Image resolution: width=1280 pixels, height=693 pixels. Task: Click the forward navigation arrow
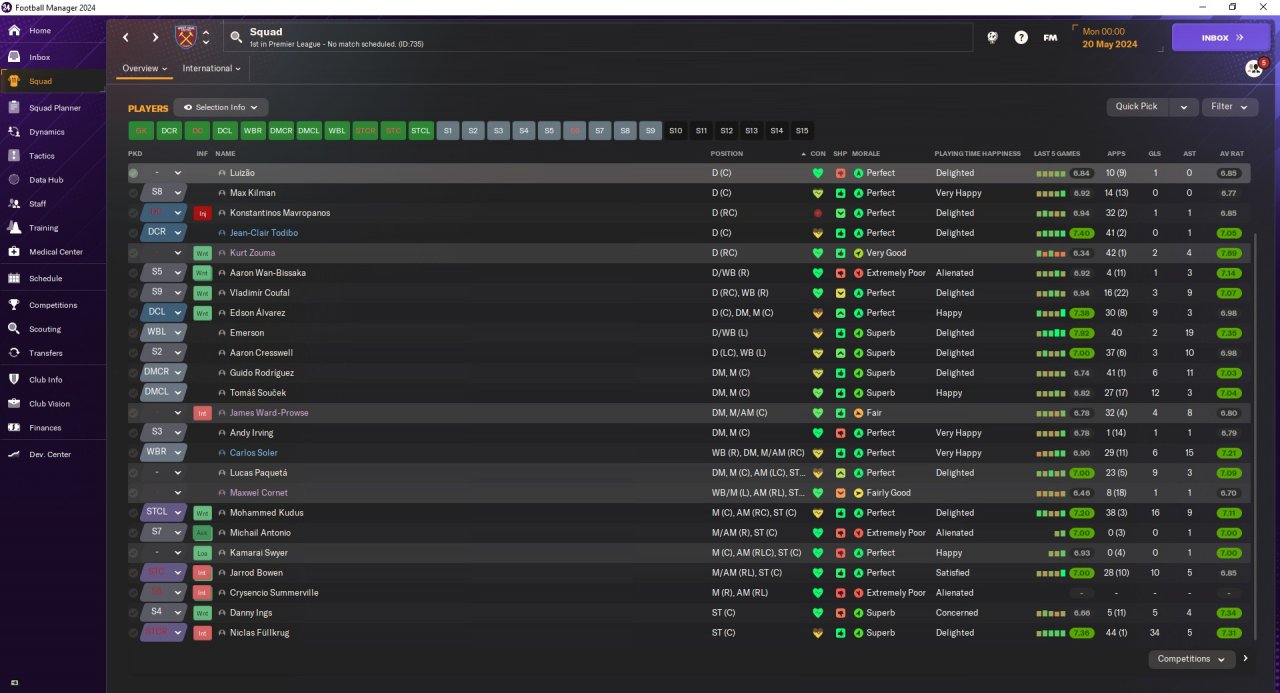[155, 38]
